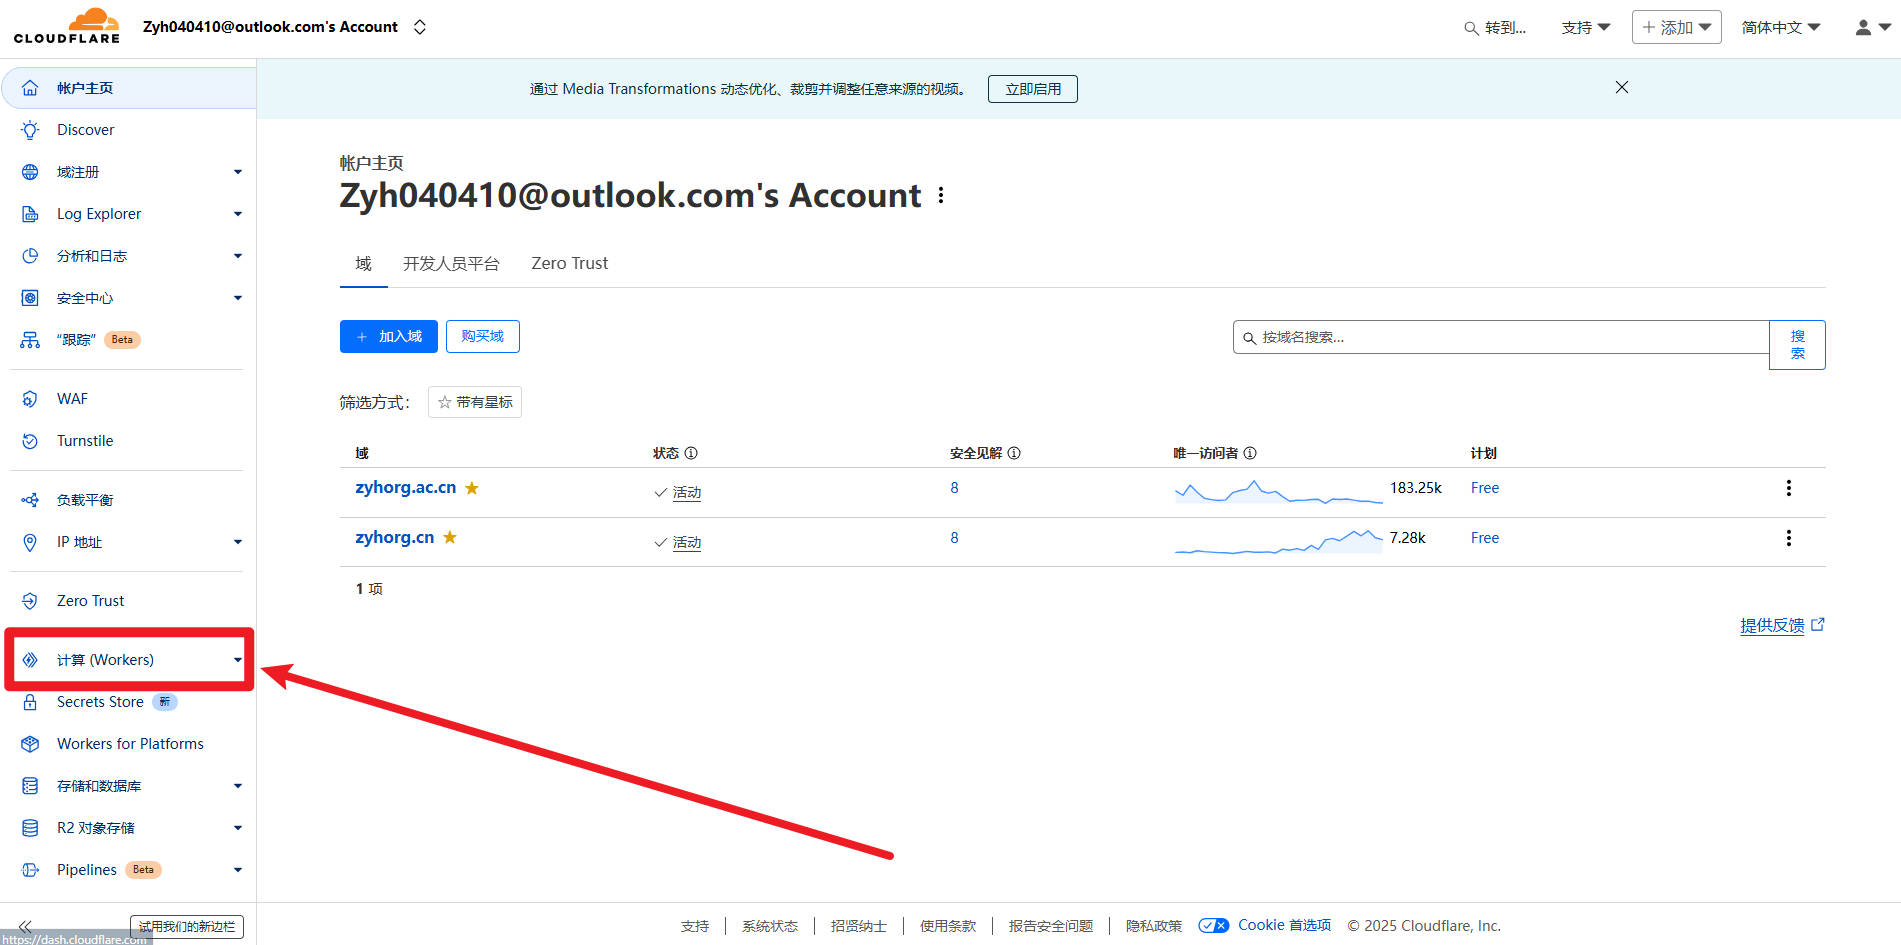
Task: Click the 安全中心 icon
Action: [x=30, y=298]
